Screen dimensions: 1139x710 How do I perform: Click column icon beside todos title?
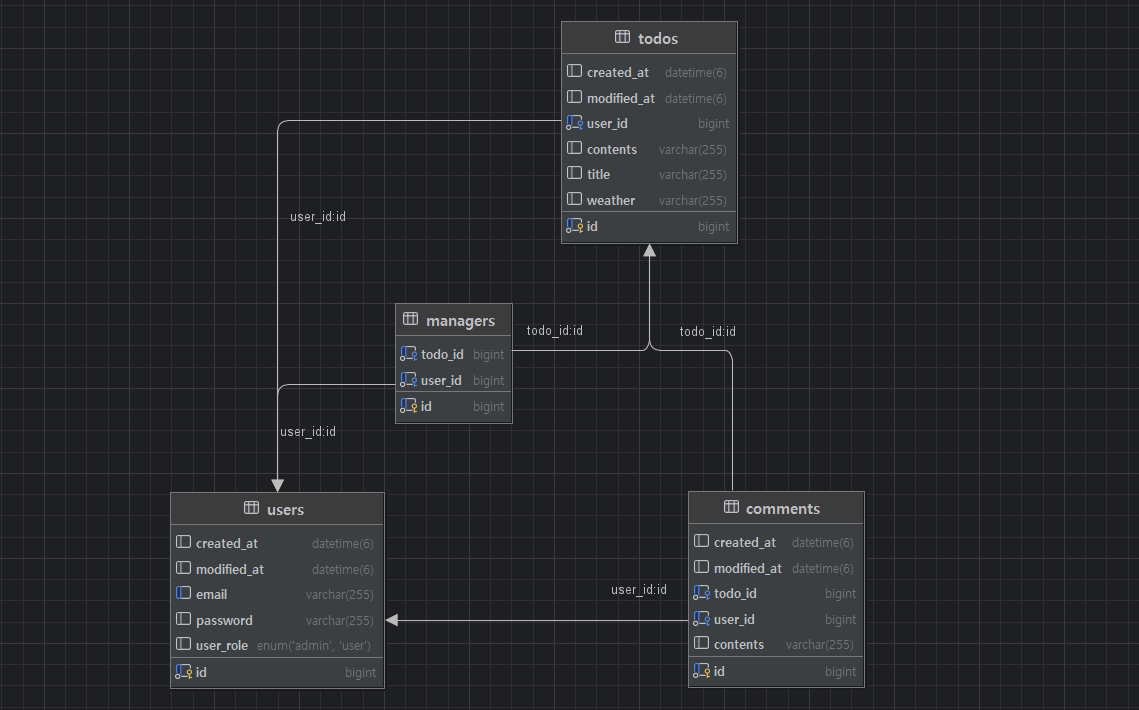point(575,174)
